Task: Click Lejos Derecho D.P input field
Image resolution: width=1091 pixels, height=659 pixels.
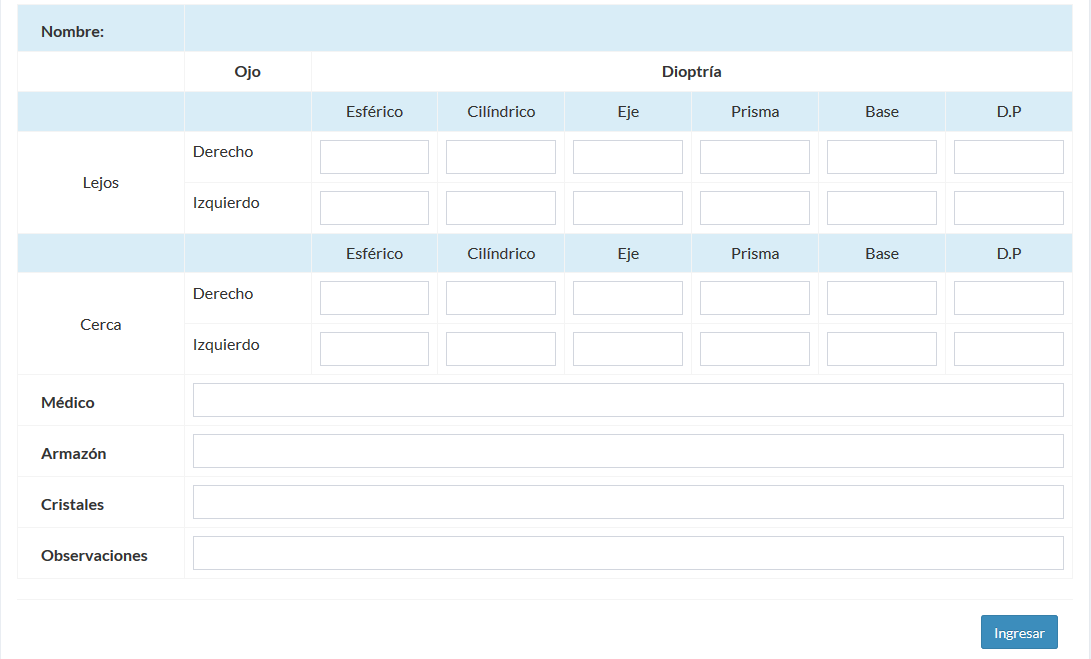Action: [x=1009, y=157]
